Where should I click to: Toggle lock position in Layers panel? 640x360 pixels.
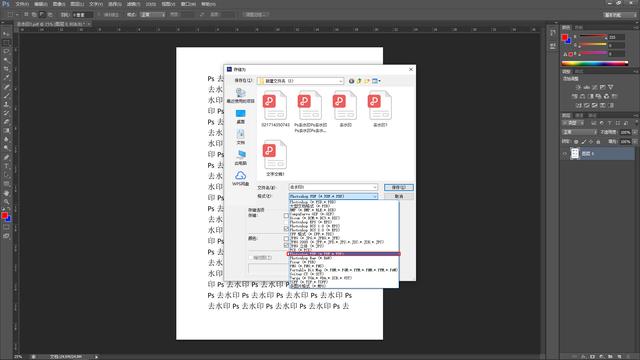point(591,142)
